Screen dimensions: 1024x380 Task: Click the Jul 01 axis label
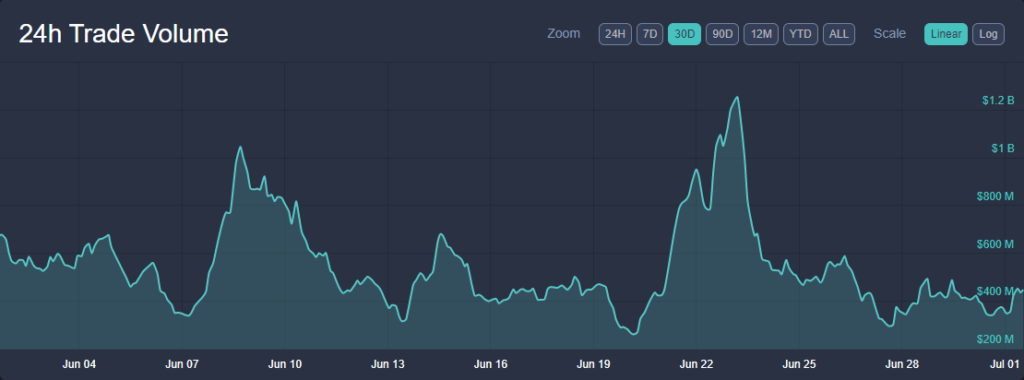click(1005, 364)
